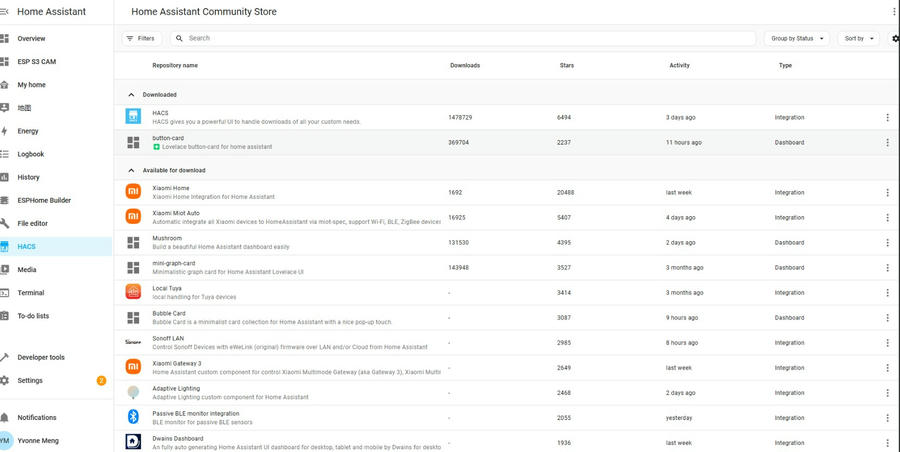This screenshot has height=452, width=900.
Task: Sort by Stars column header
Action: coord(567,65)
